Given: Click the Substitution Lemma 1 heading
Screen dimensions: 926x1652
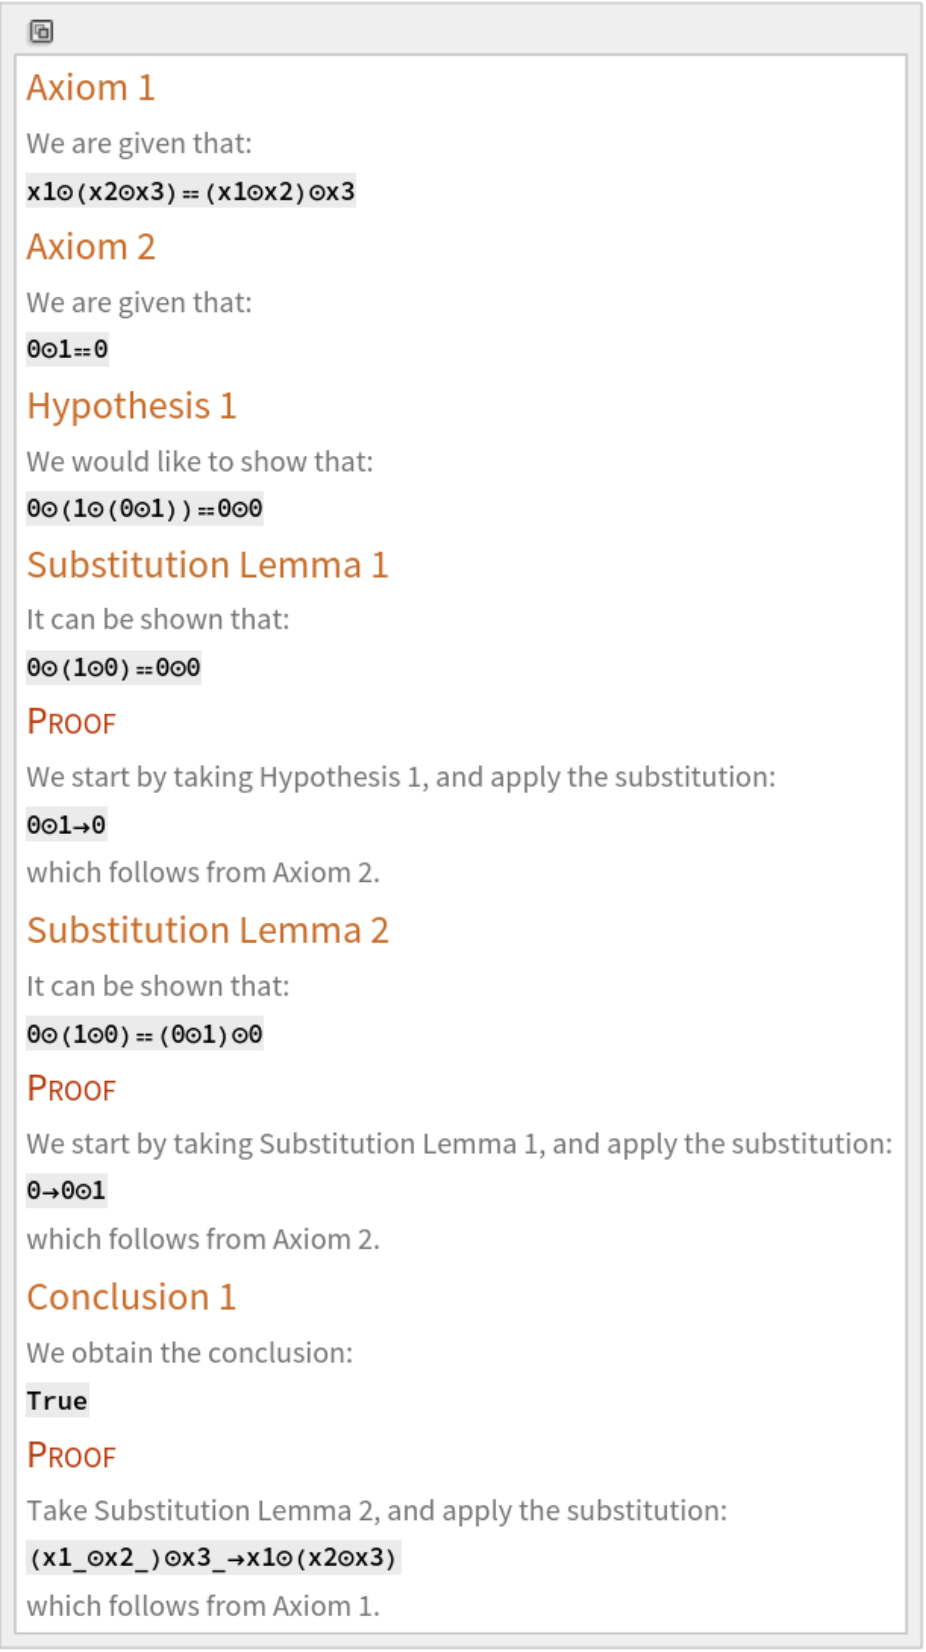Looking at the screenshot, I should tap(207, 565).
